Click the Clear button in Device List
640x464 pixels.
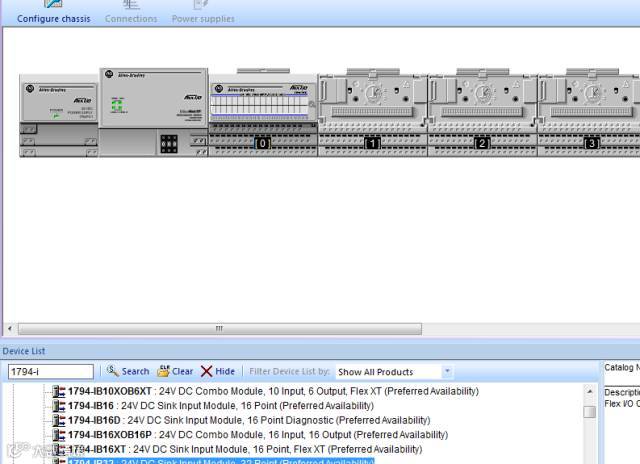(175, 371)
